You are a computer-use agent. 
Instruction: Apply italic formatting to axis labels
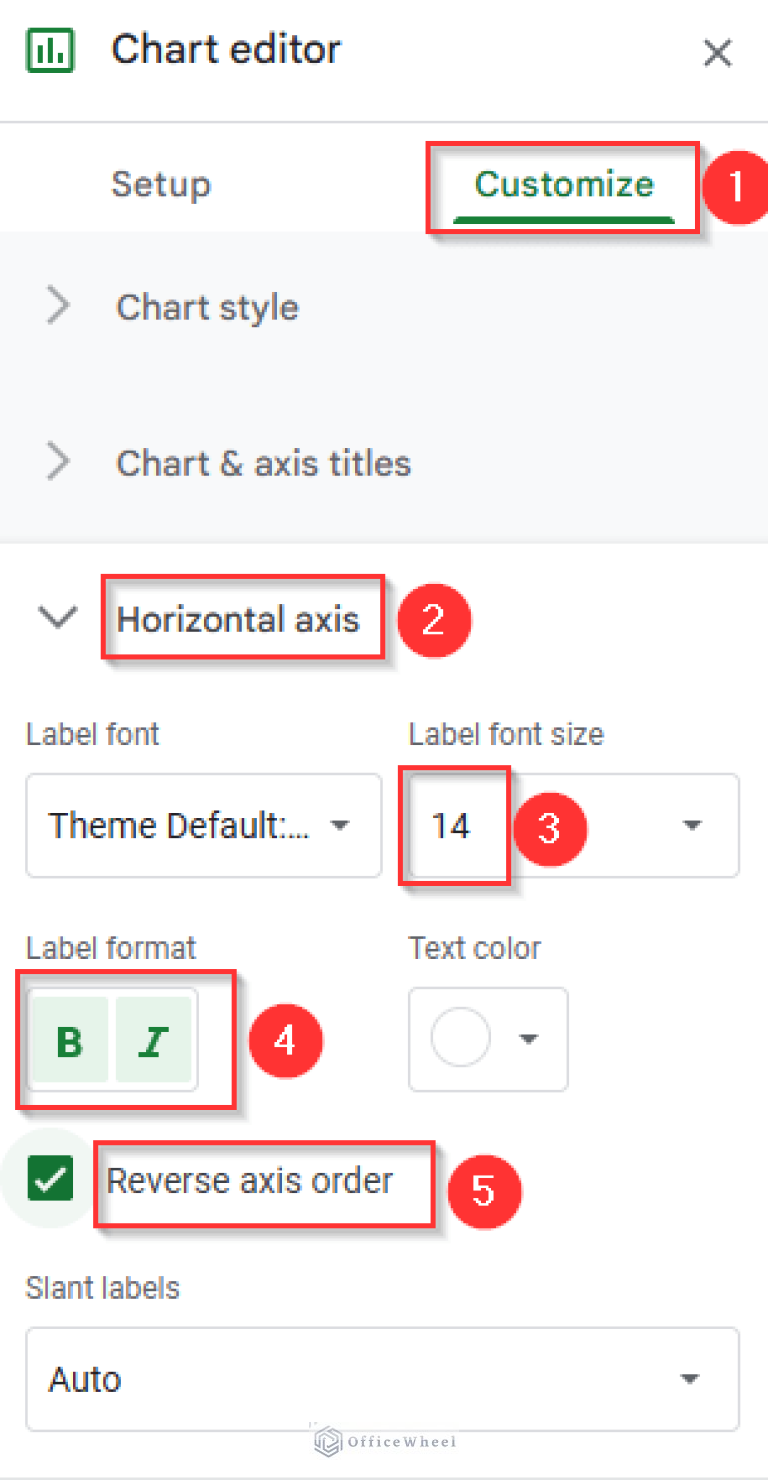tap(152, 1040)
